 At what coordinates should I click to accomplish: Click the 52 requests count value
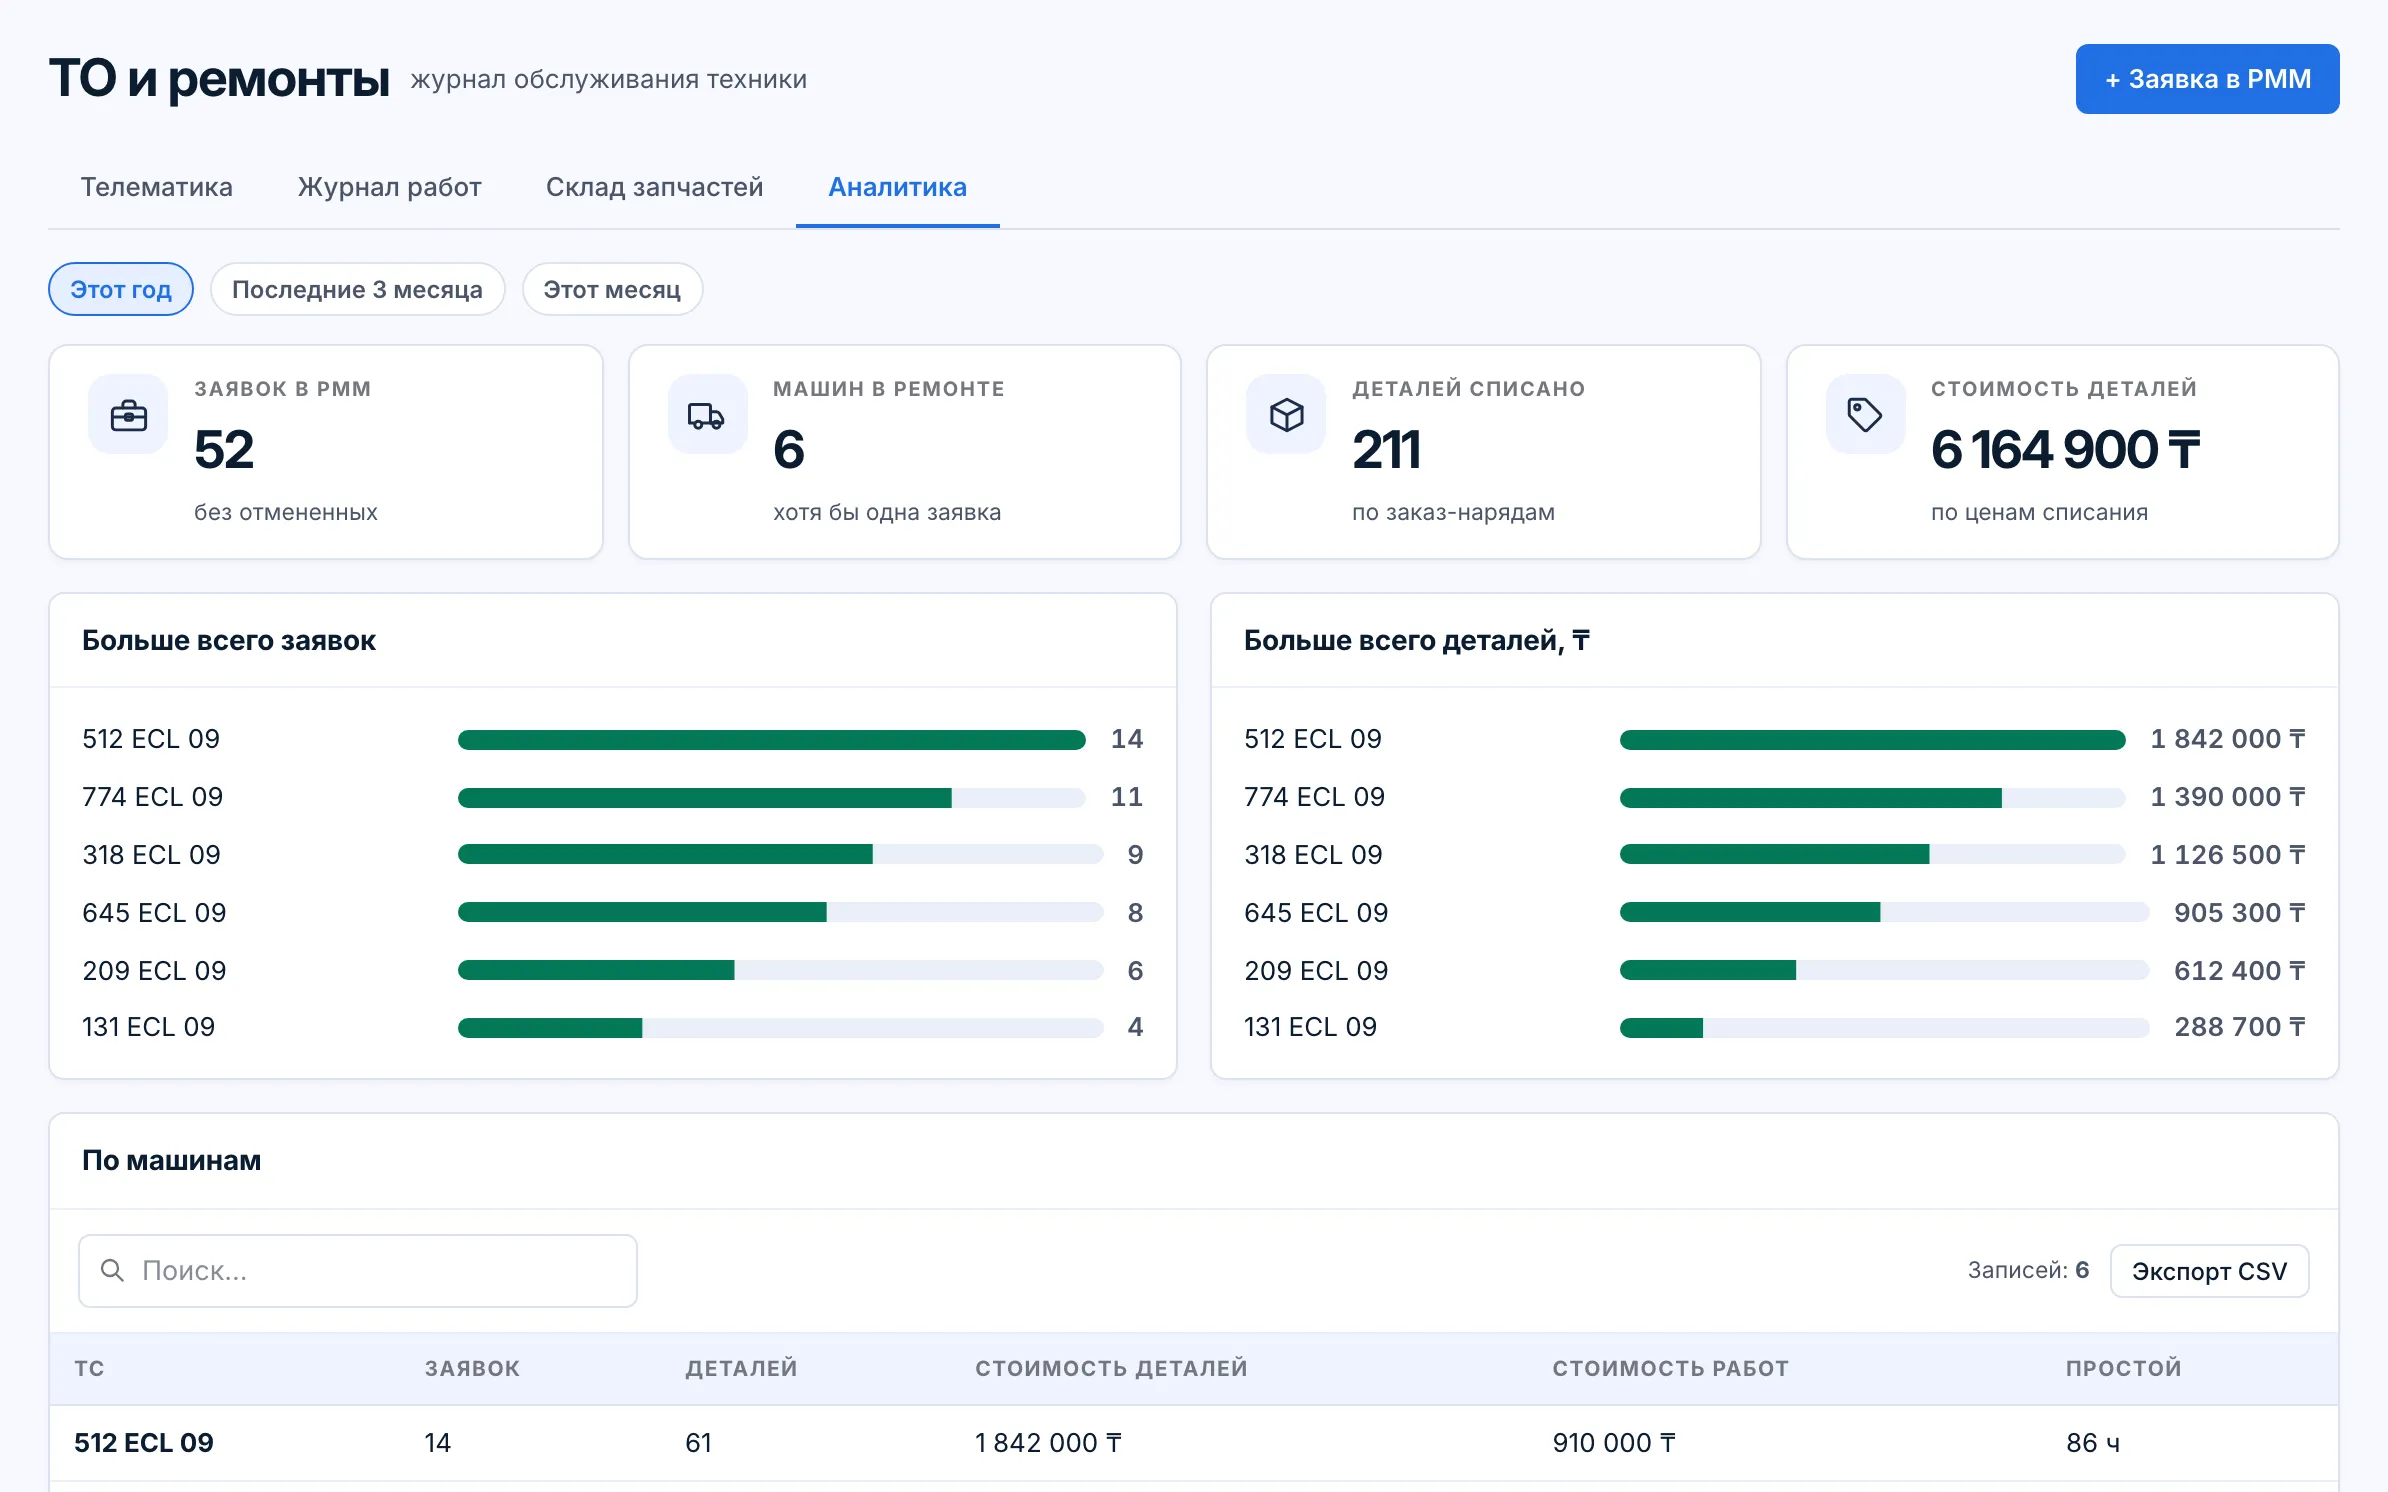pos(224,450)
